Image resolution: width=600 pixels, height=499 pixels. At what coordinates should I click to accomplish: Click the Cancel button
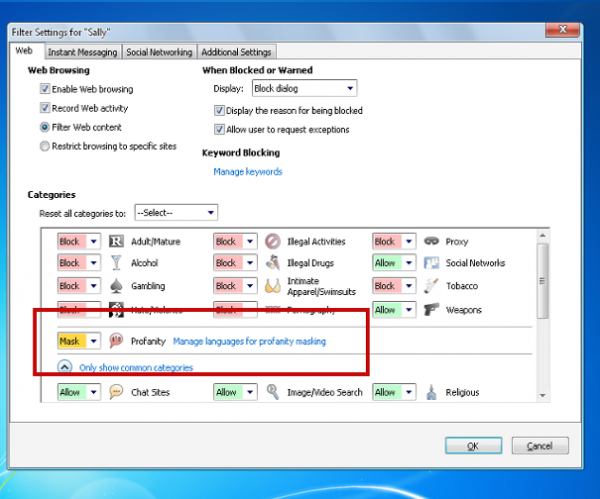click(540, 446)
